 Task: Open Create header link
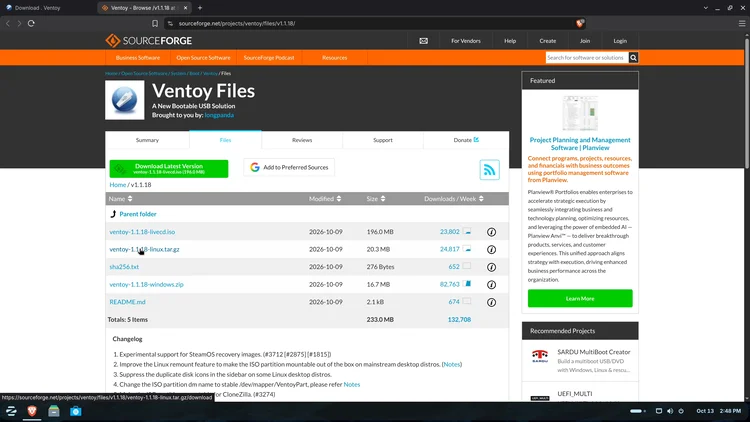pyautogui.click(x=548, y=41)
